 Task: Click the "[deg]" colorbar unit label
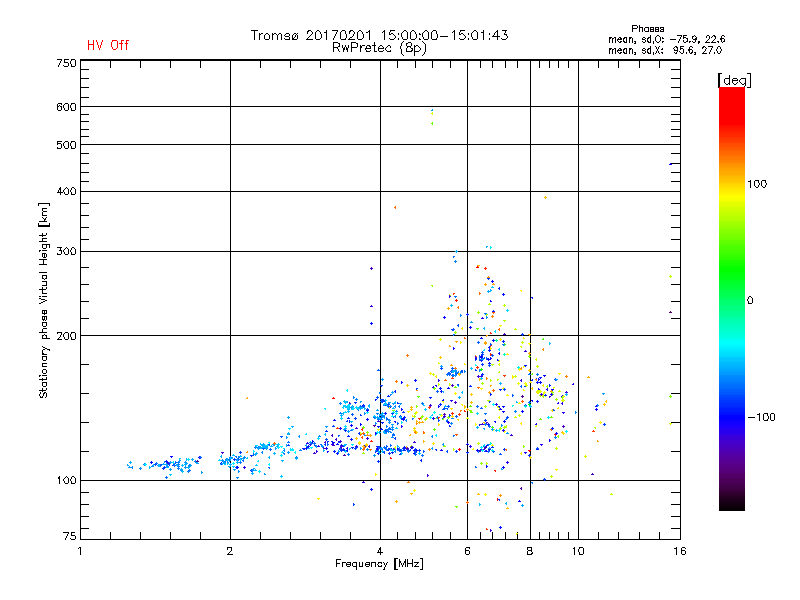pyautogui.click(x=734, y=80)
